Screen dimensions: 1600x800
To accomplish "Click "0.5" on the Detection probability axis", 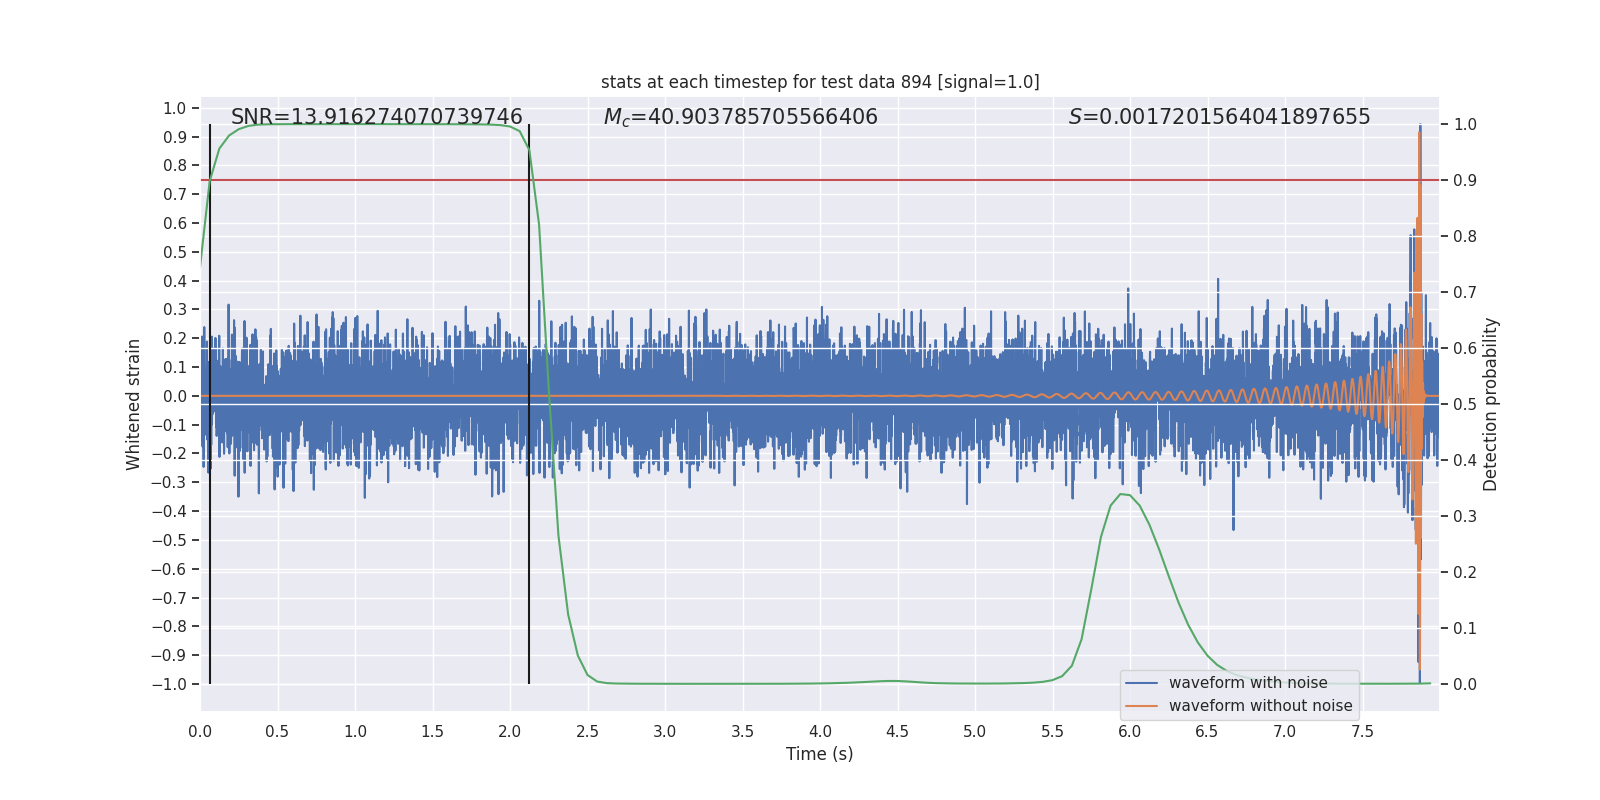I will 1465,405.
